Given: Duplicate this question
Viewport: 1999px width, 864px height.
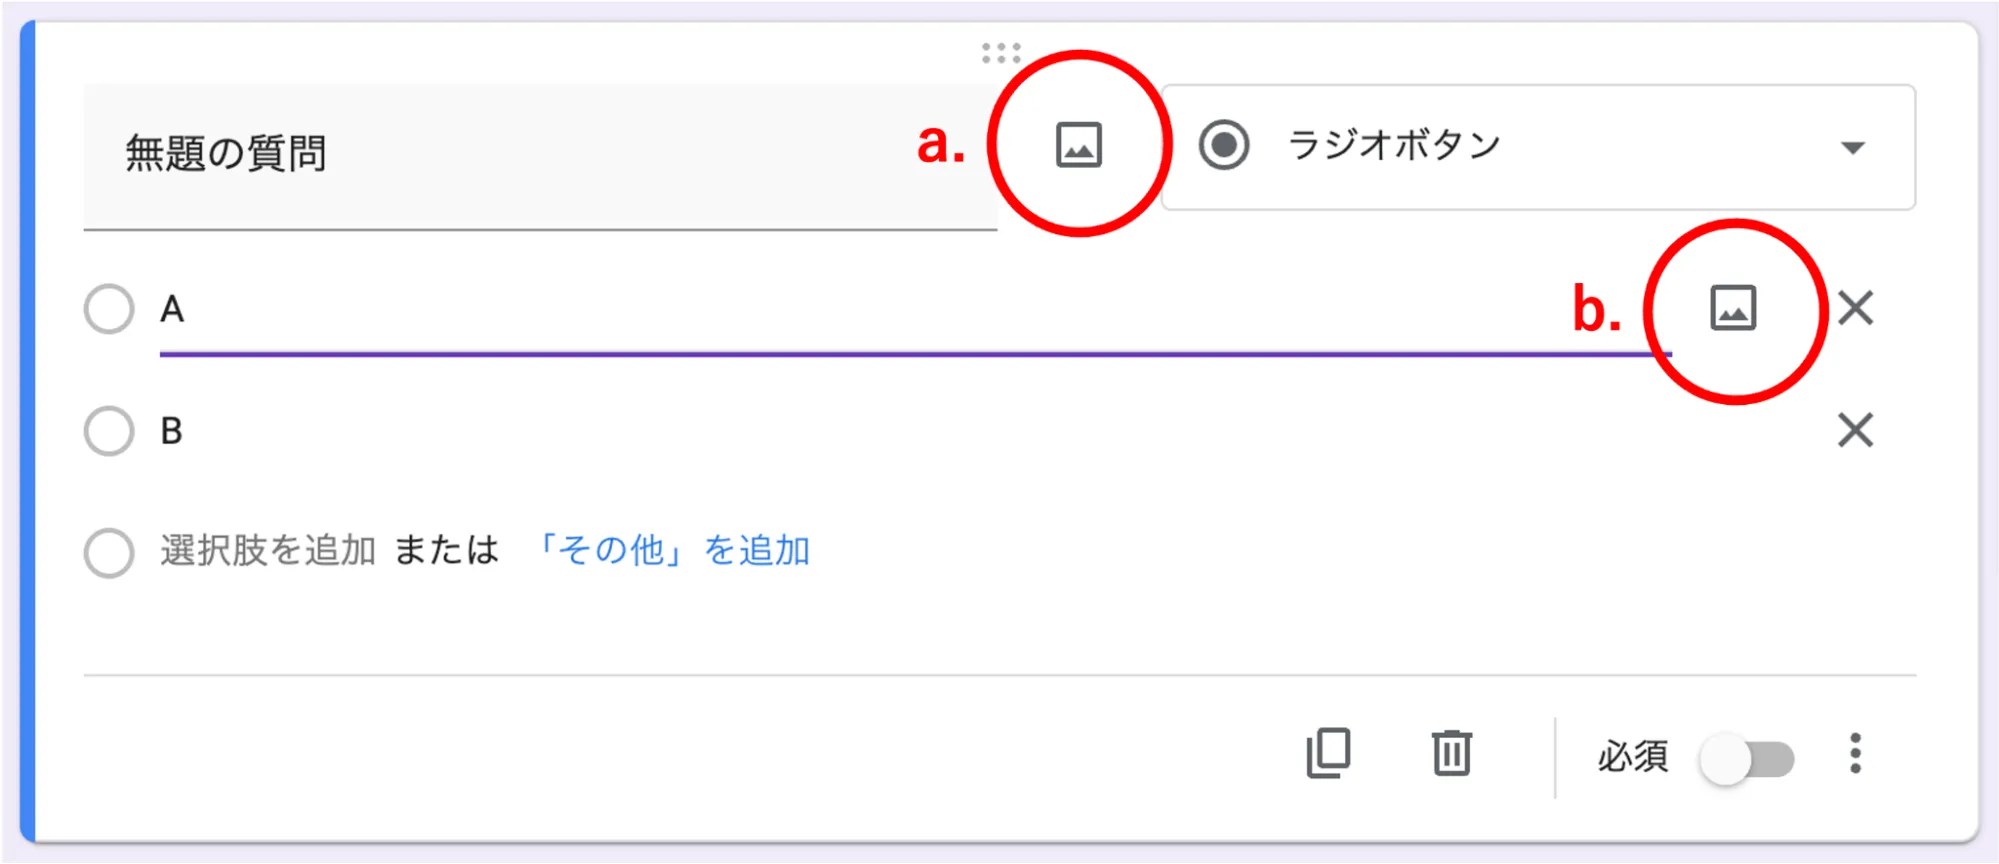Looking at the screenshot, I should [1328, 753].
